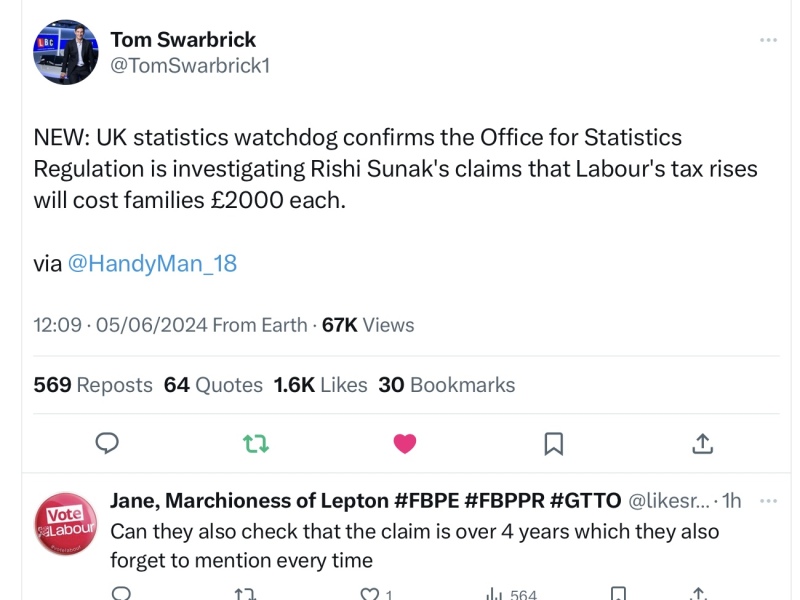This screenshot has height=600, width=800.
Task: Open Tom Swarbrick's profile picture
Action: point(65,52)
